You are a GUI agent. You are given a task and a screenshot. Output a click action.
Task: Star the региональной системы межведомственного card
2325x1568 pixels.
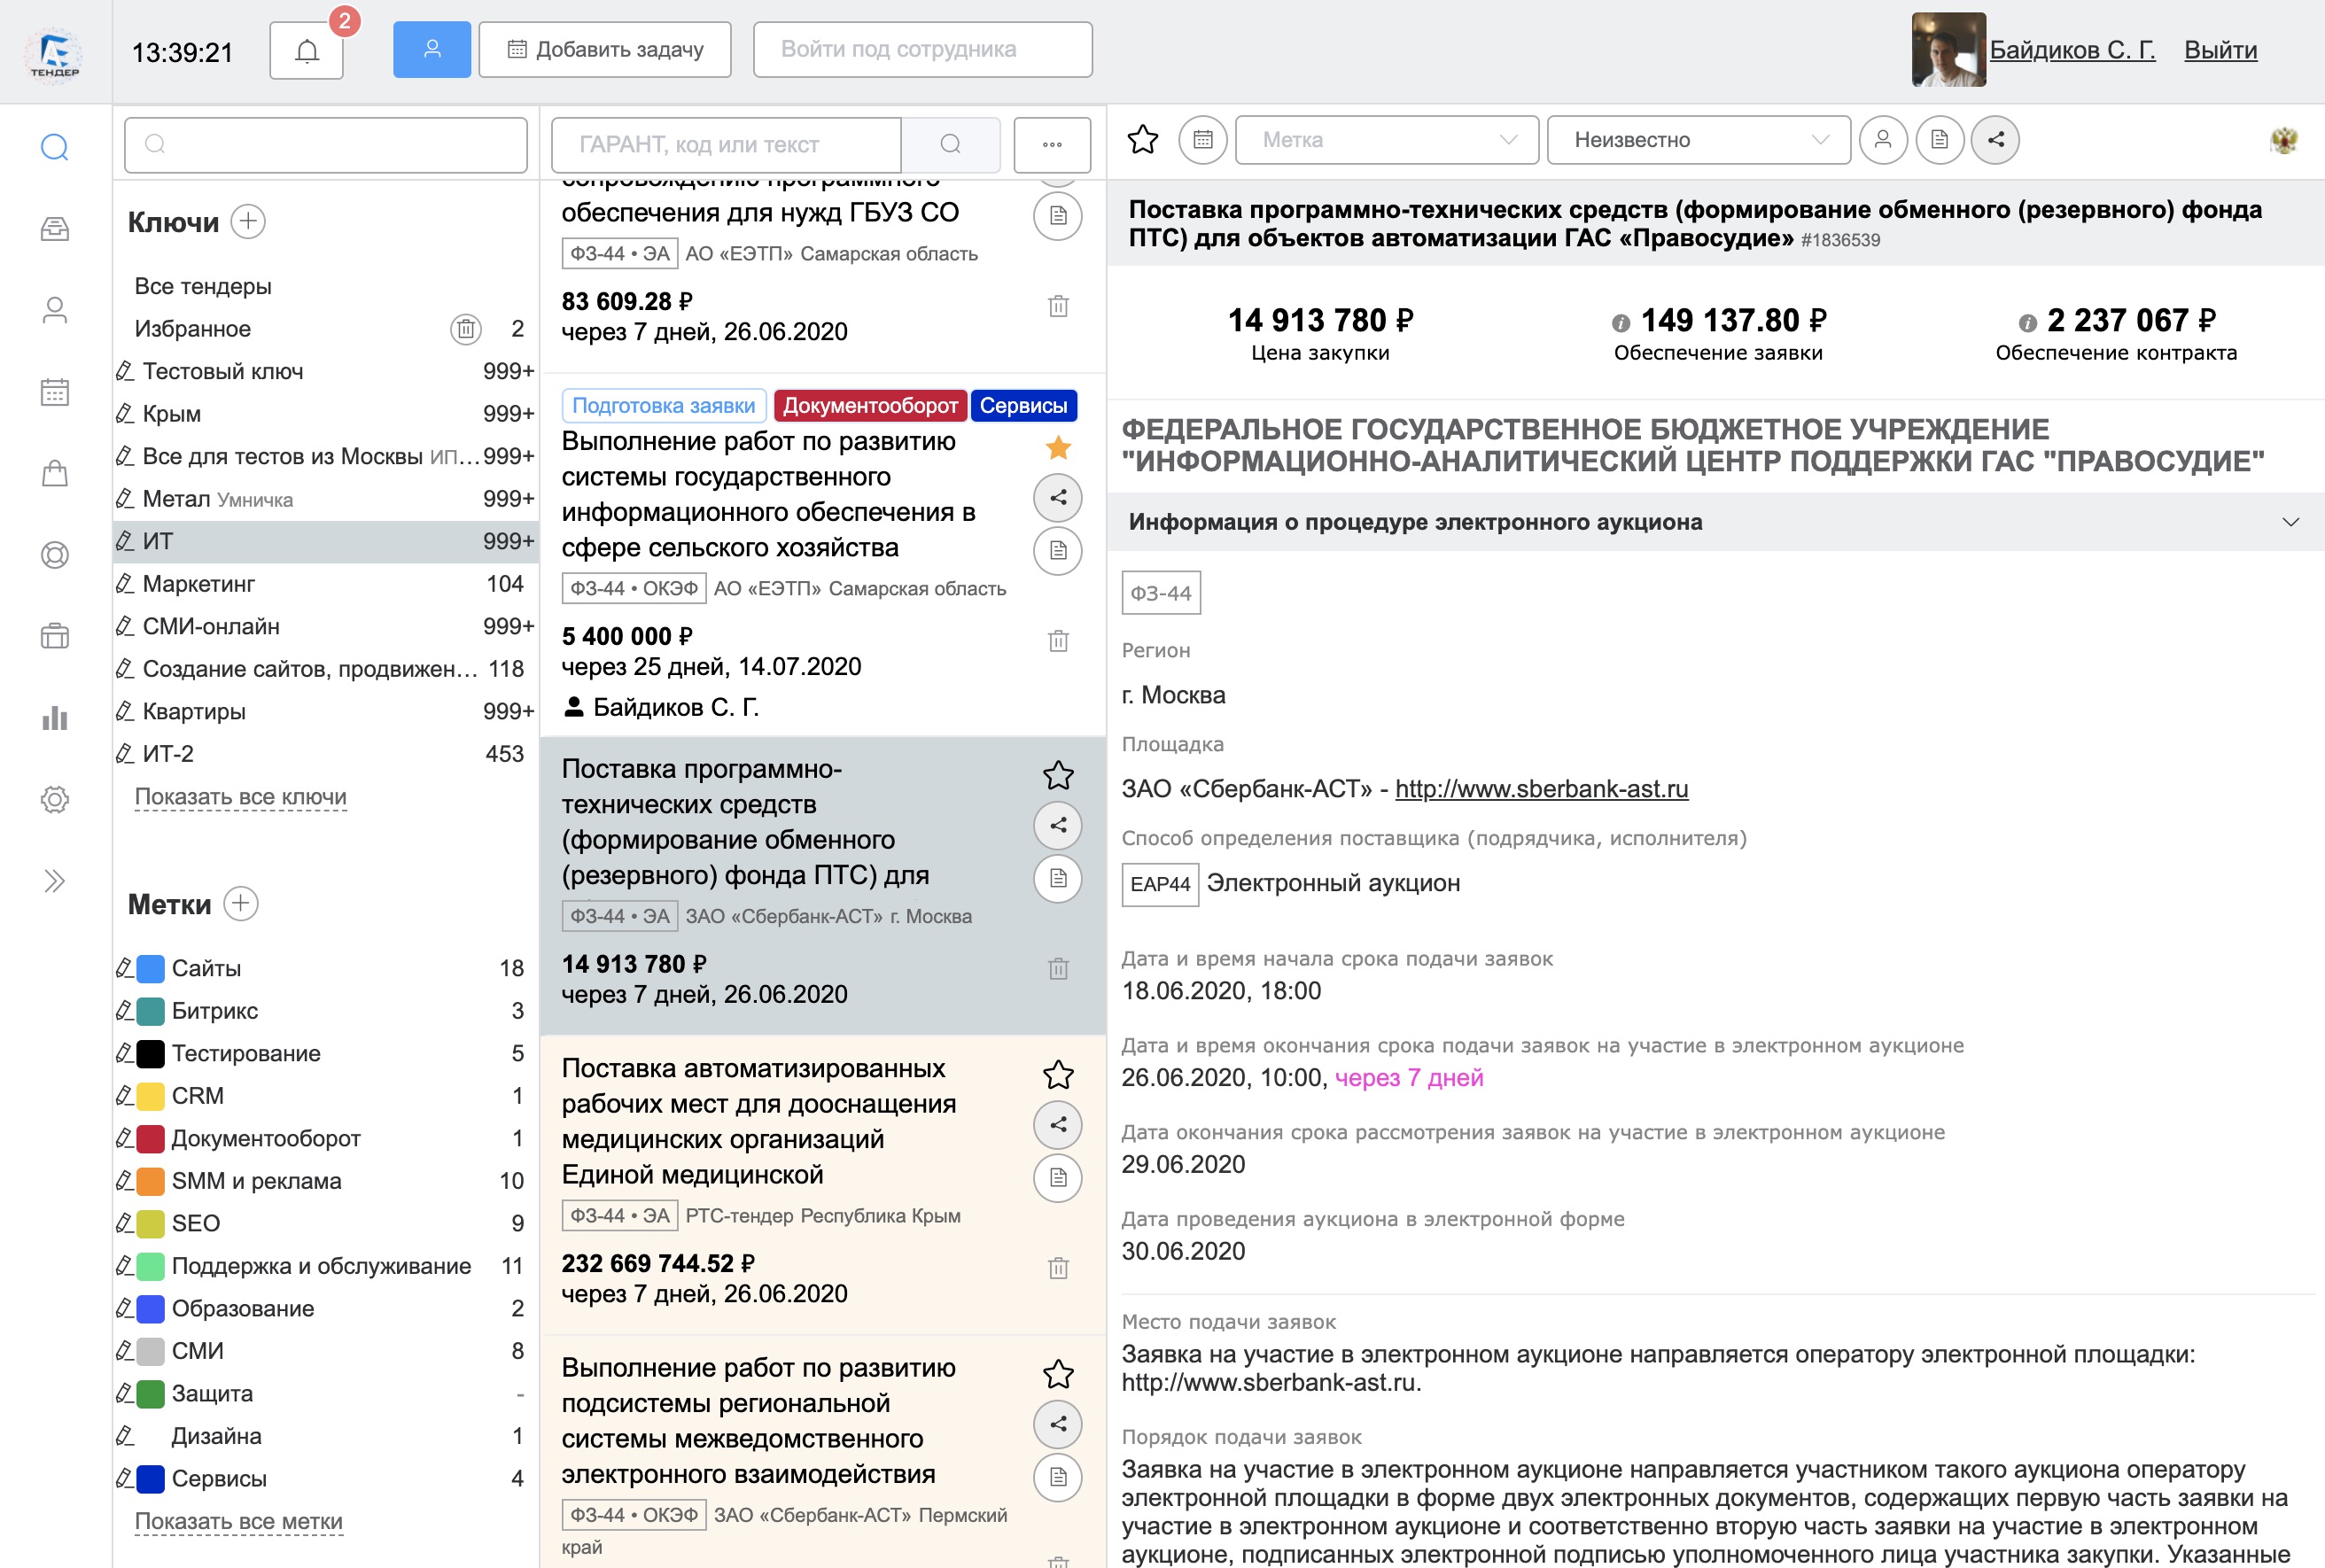[x=1058, y=1374]
